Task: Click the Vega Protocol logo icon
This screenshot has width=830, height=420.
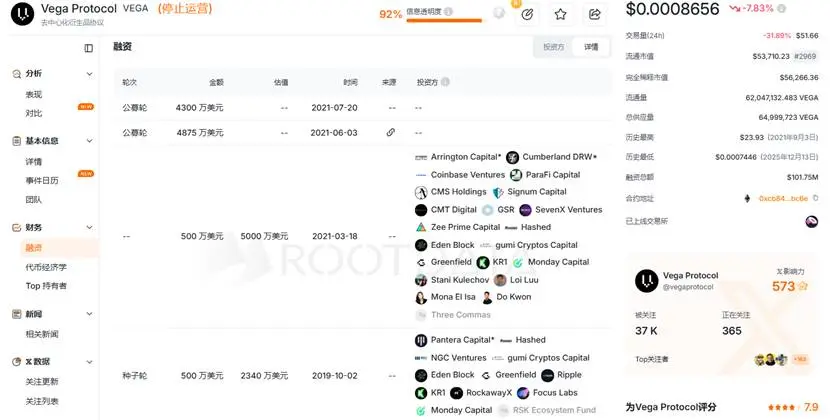Action: click(x=20, y=14)
